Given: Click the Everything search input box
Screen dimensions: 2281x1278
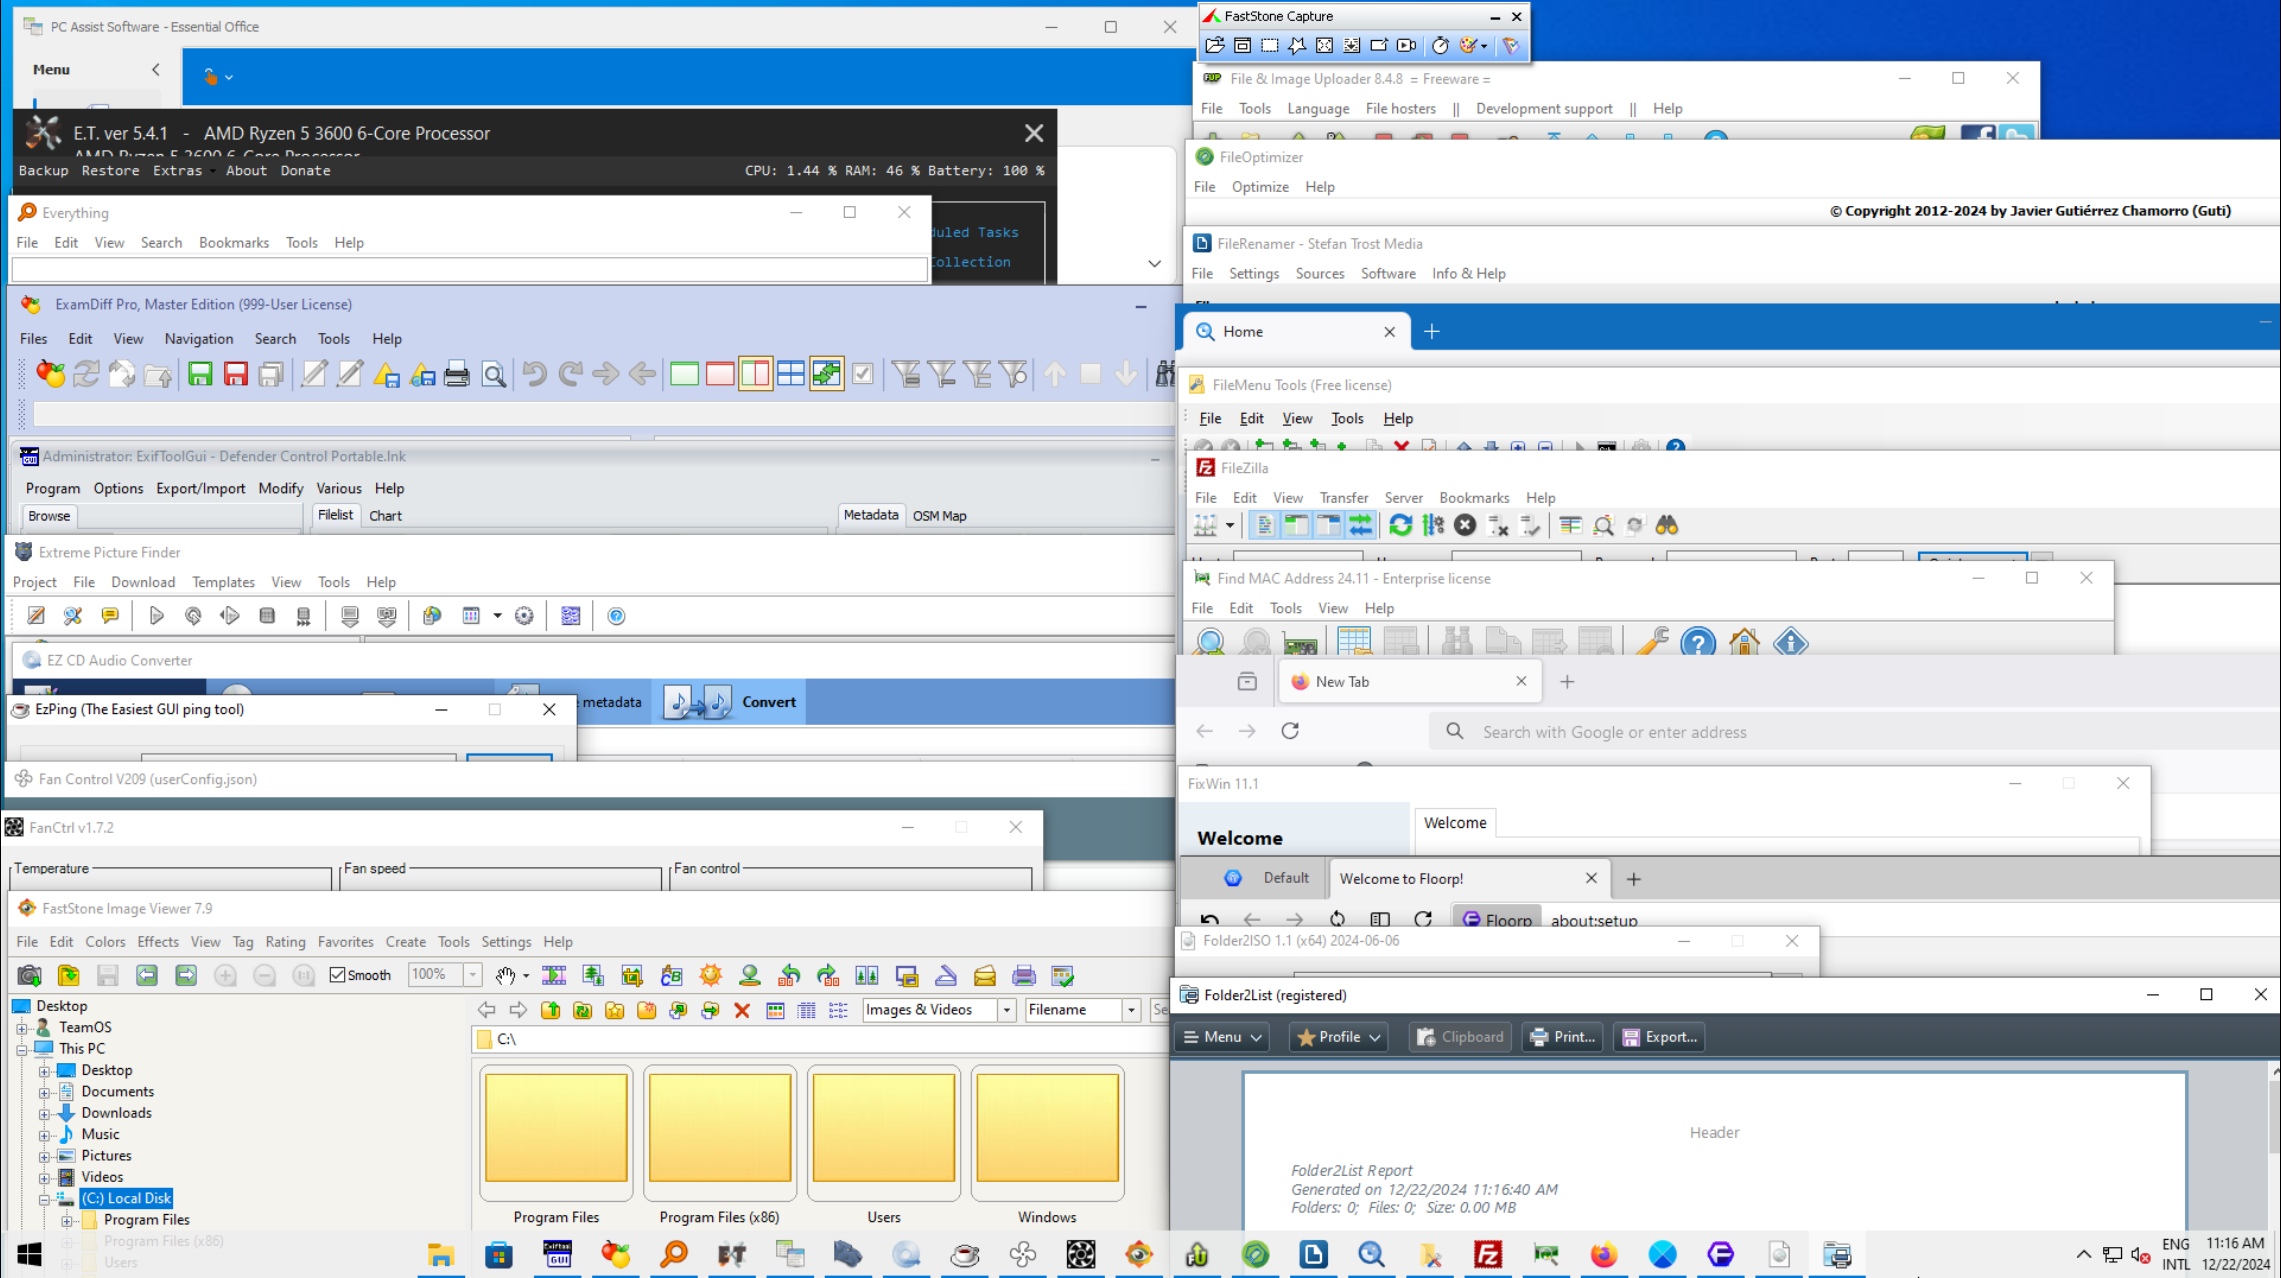Looking at the screenshot, I should tap(469, 269).
